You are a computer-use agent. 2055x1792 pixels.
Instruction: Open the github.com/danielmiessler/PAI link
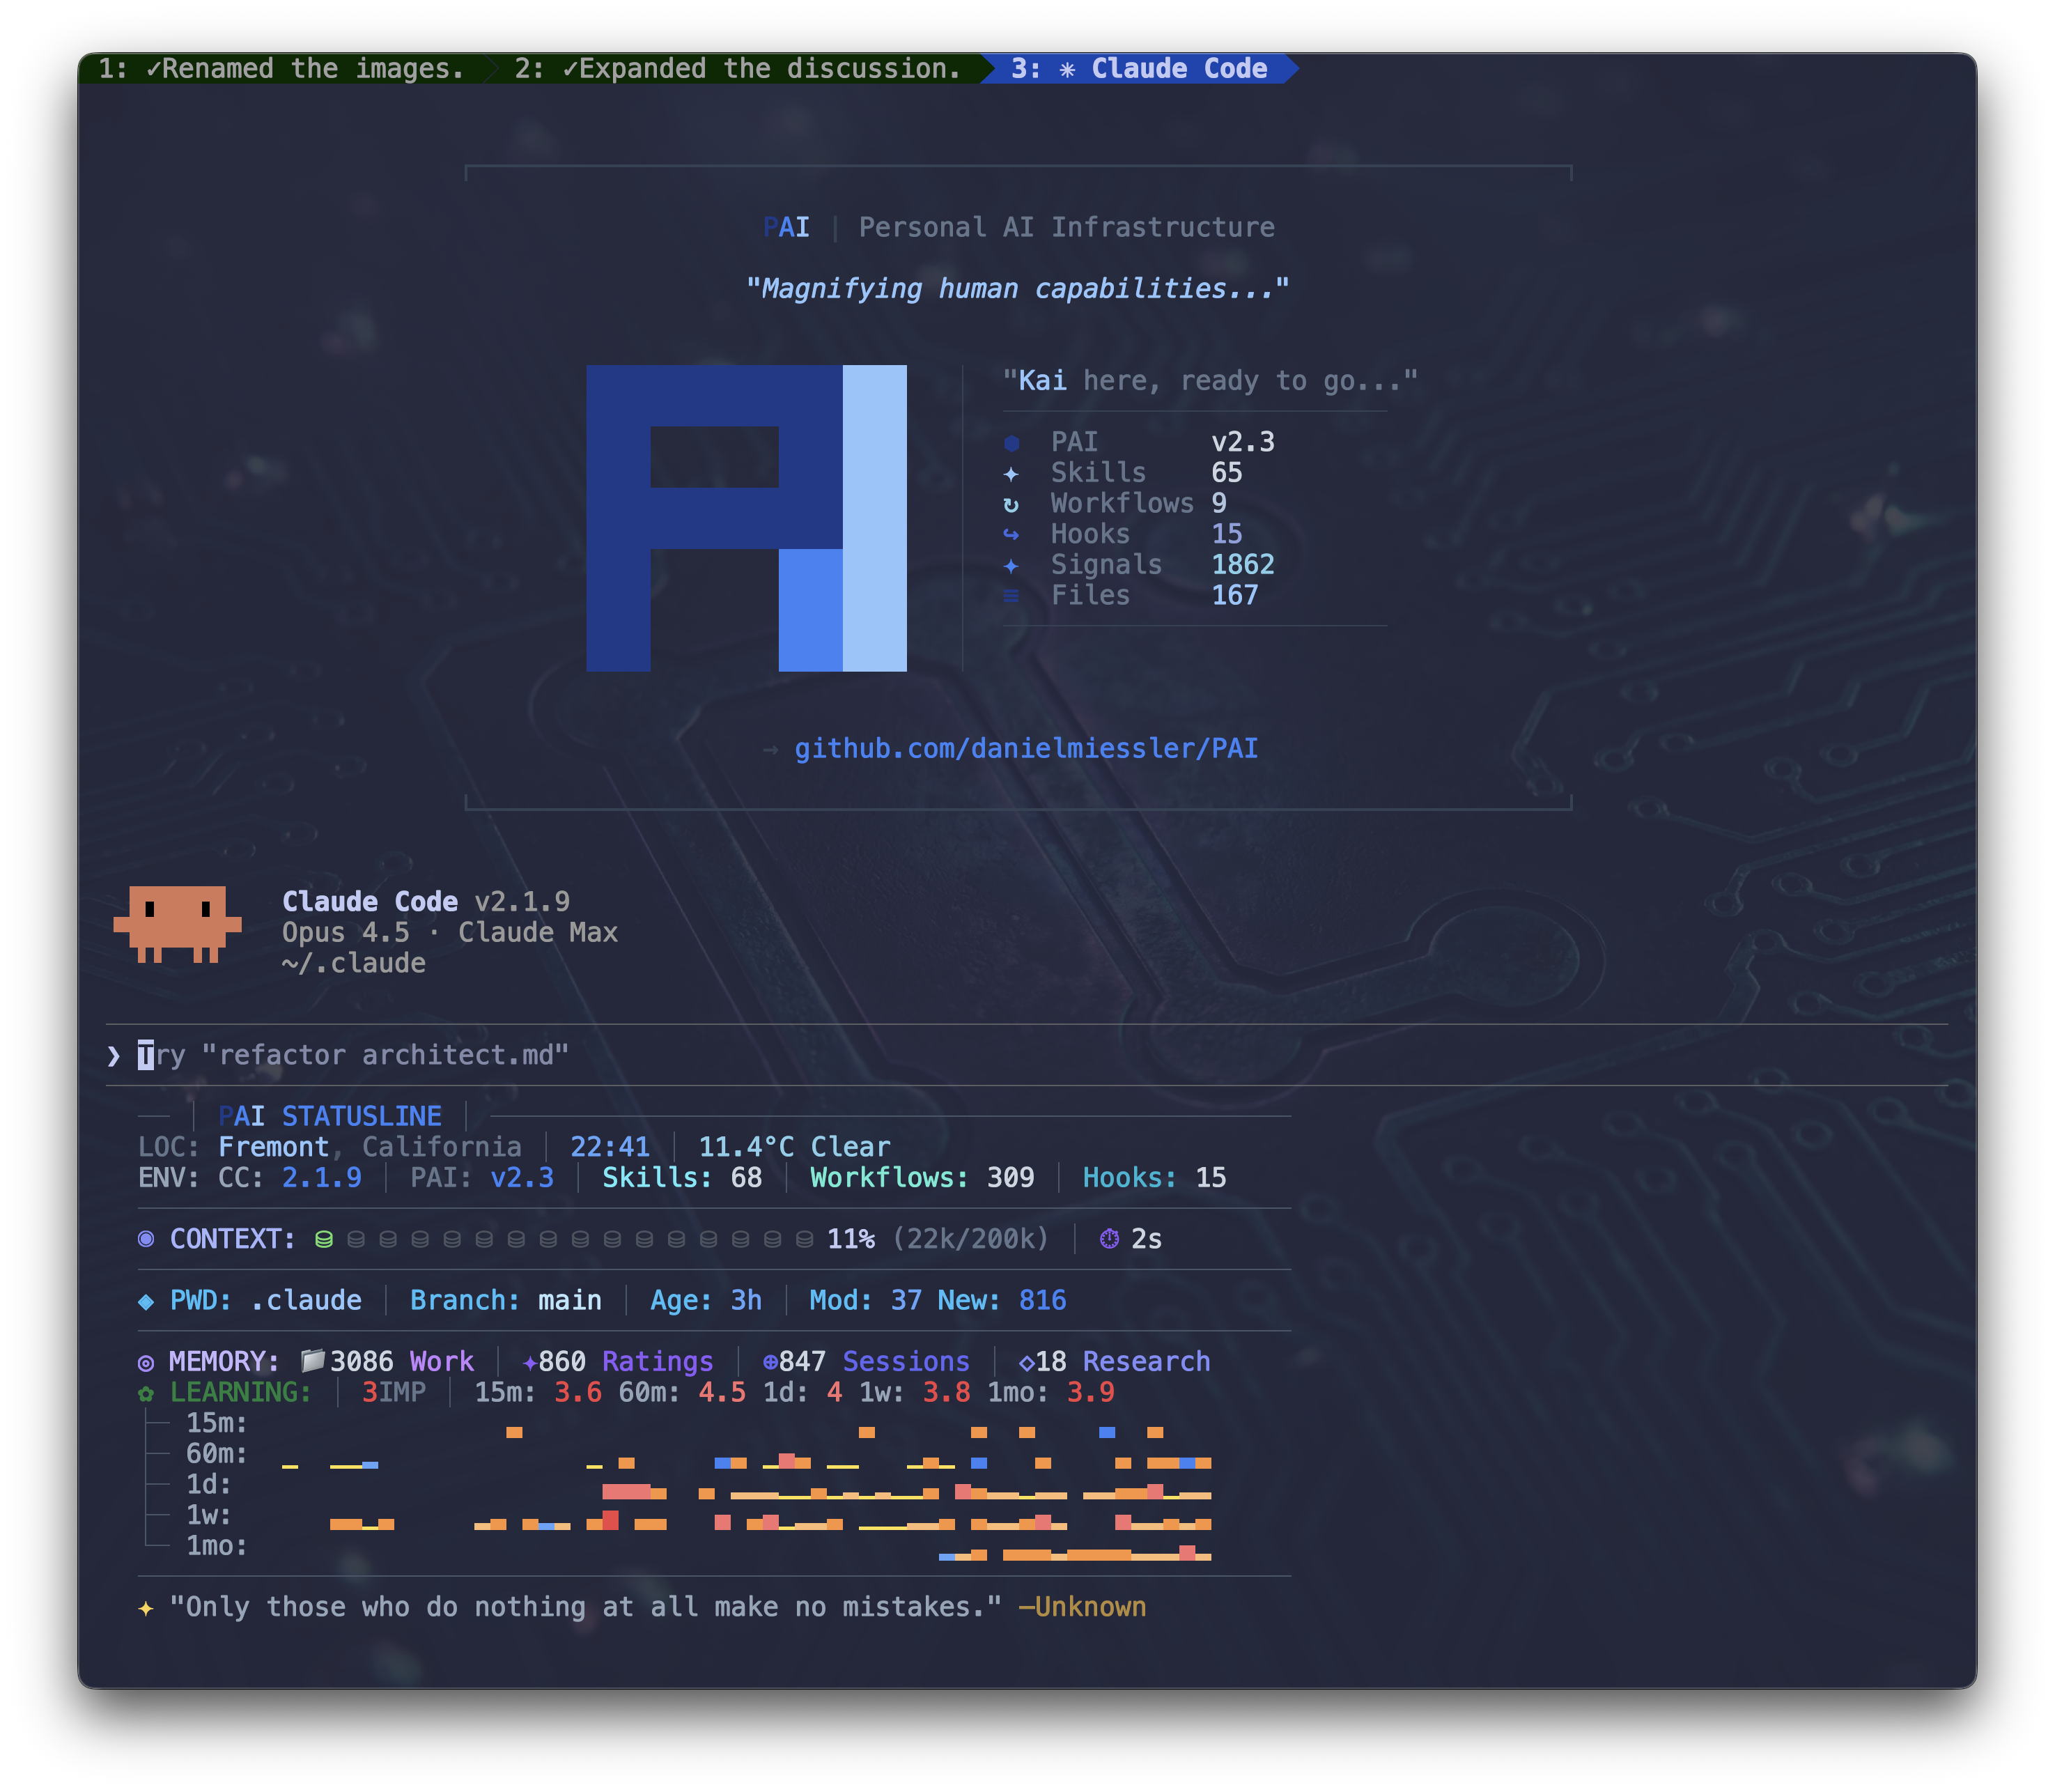pyautogui.click(x=1026, y=748)
